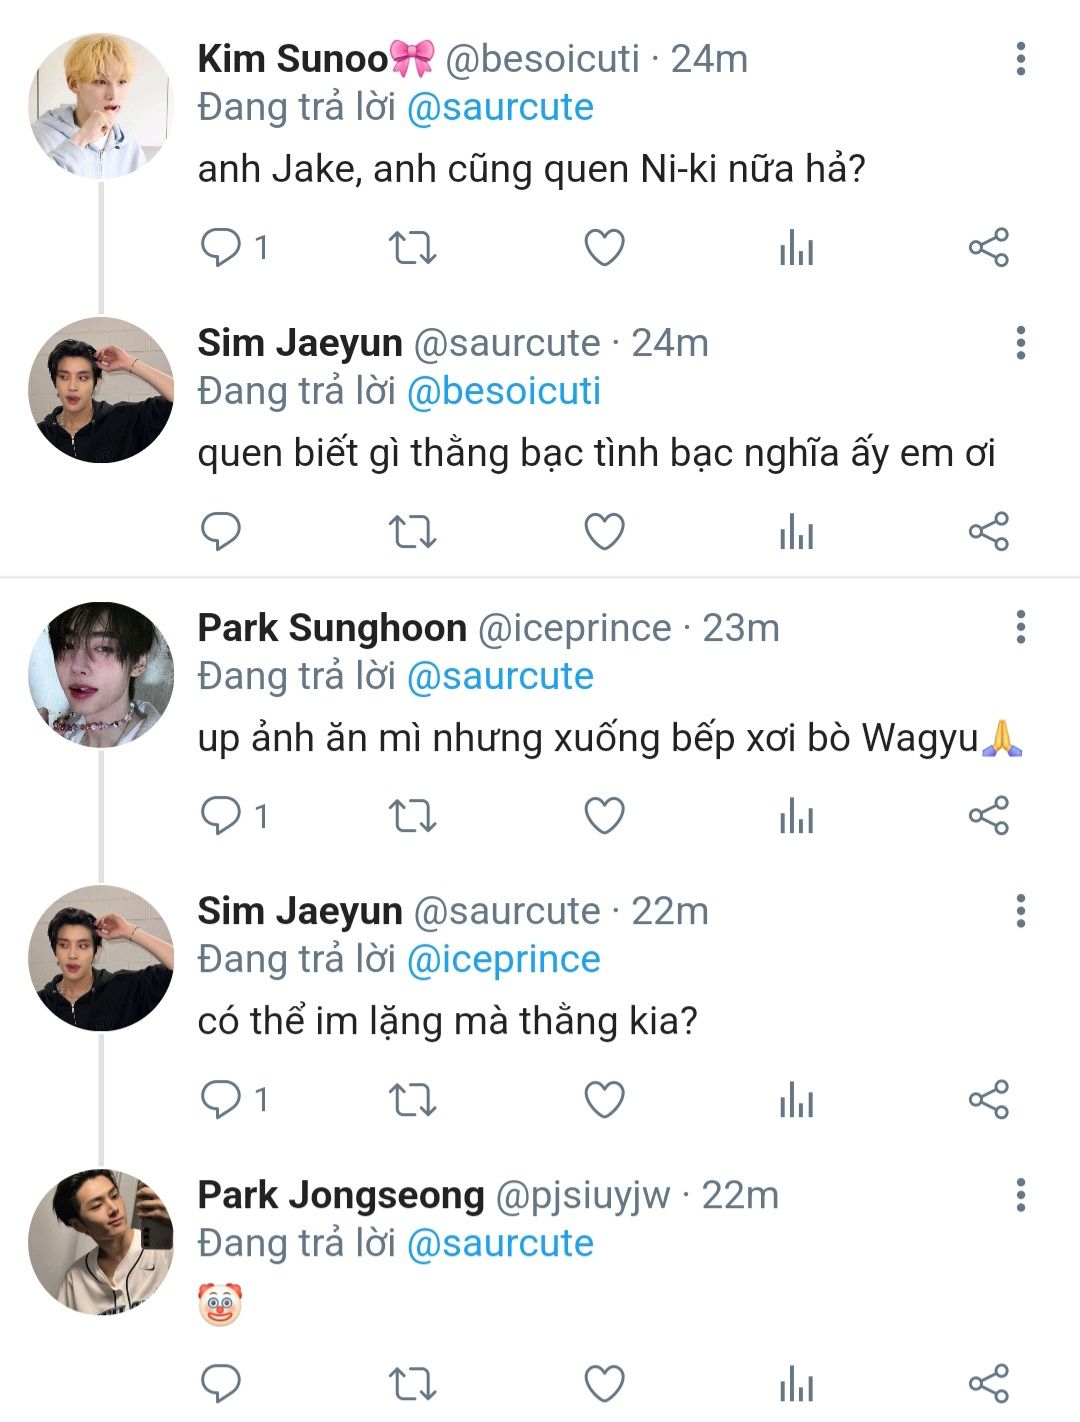The image size is (1080, 1422).
Task: Open Park Jongseong's profile name
Action: point(341,1195)
